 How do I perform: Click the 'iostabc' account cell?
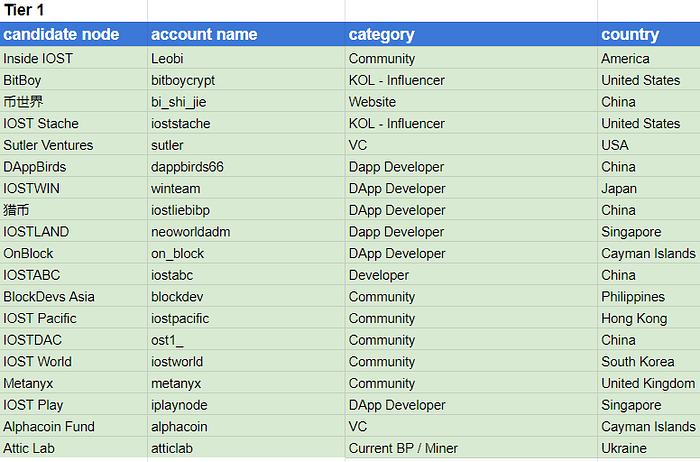(x=246, y=275)
